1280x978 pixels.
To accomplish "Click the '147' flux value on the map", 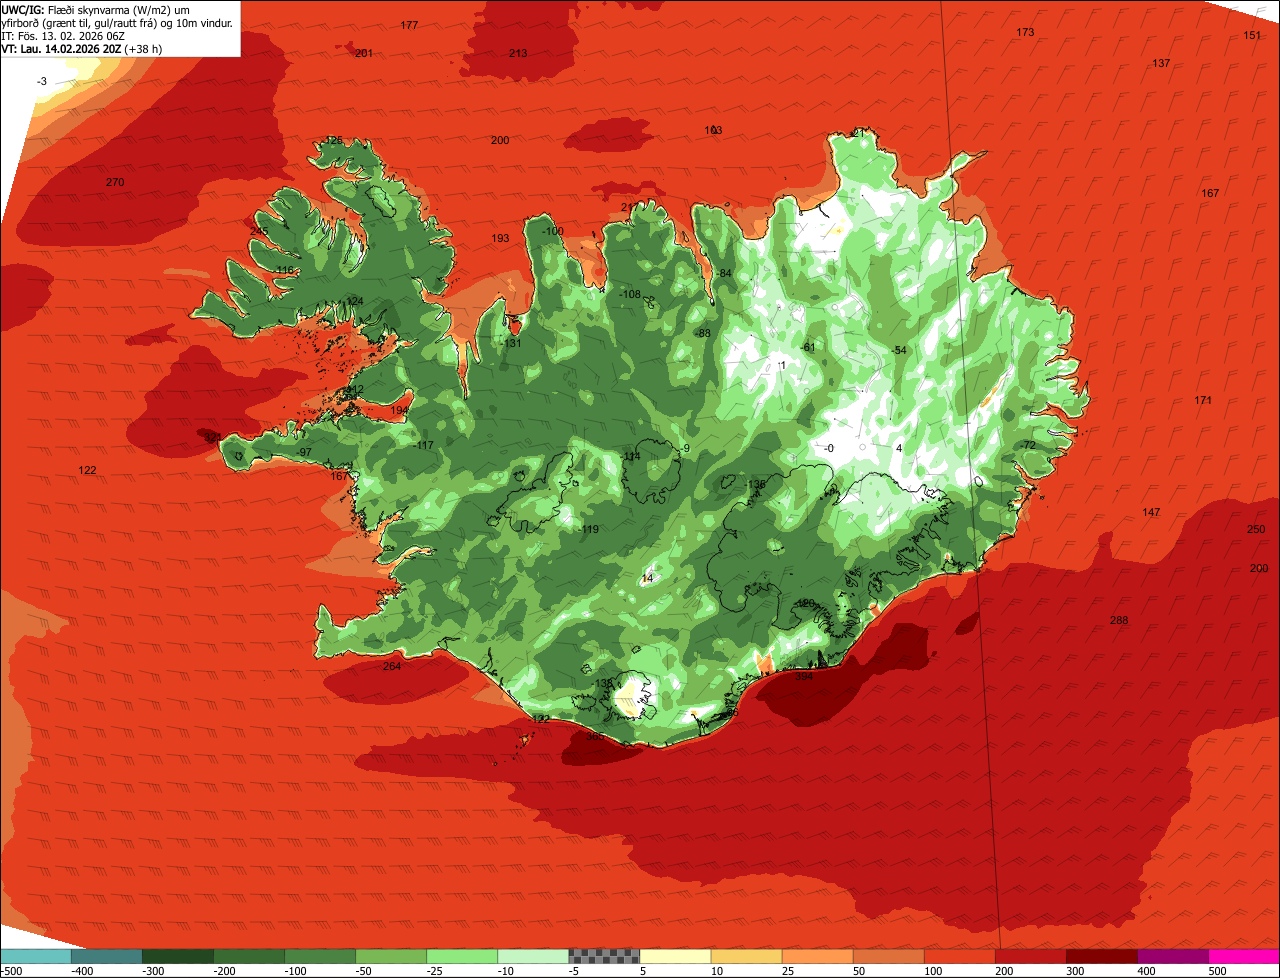I will (1151, 512).
